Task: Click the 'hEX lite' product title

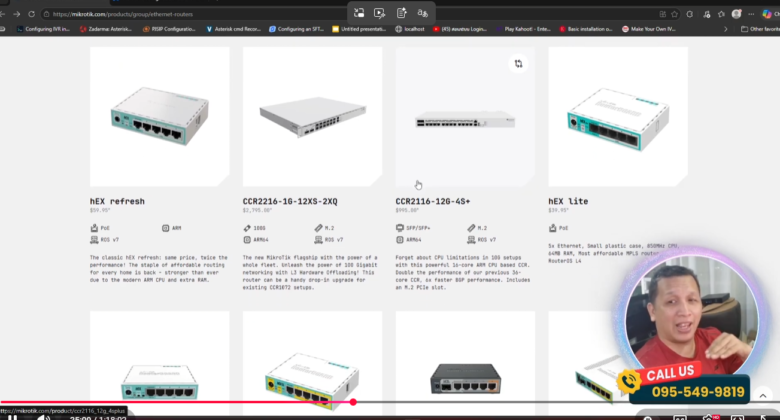Action: pos(568,201)
